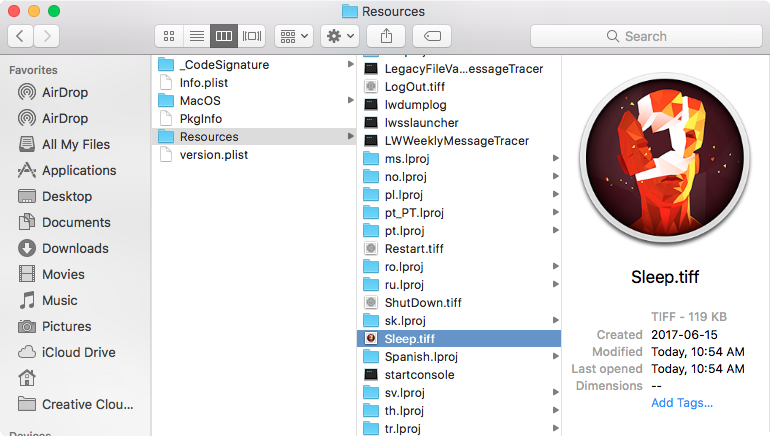Screen dimensions: 770x436
Task: Select the pt_PT.lproj folder
Action: (x=459, y=213)
